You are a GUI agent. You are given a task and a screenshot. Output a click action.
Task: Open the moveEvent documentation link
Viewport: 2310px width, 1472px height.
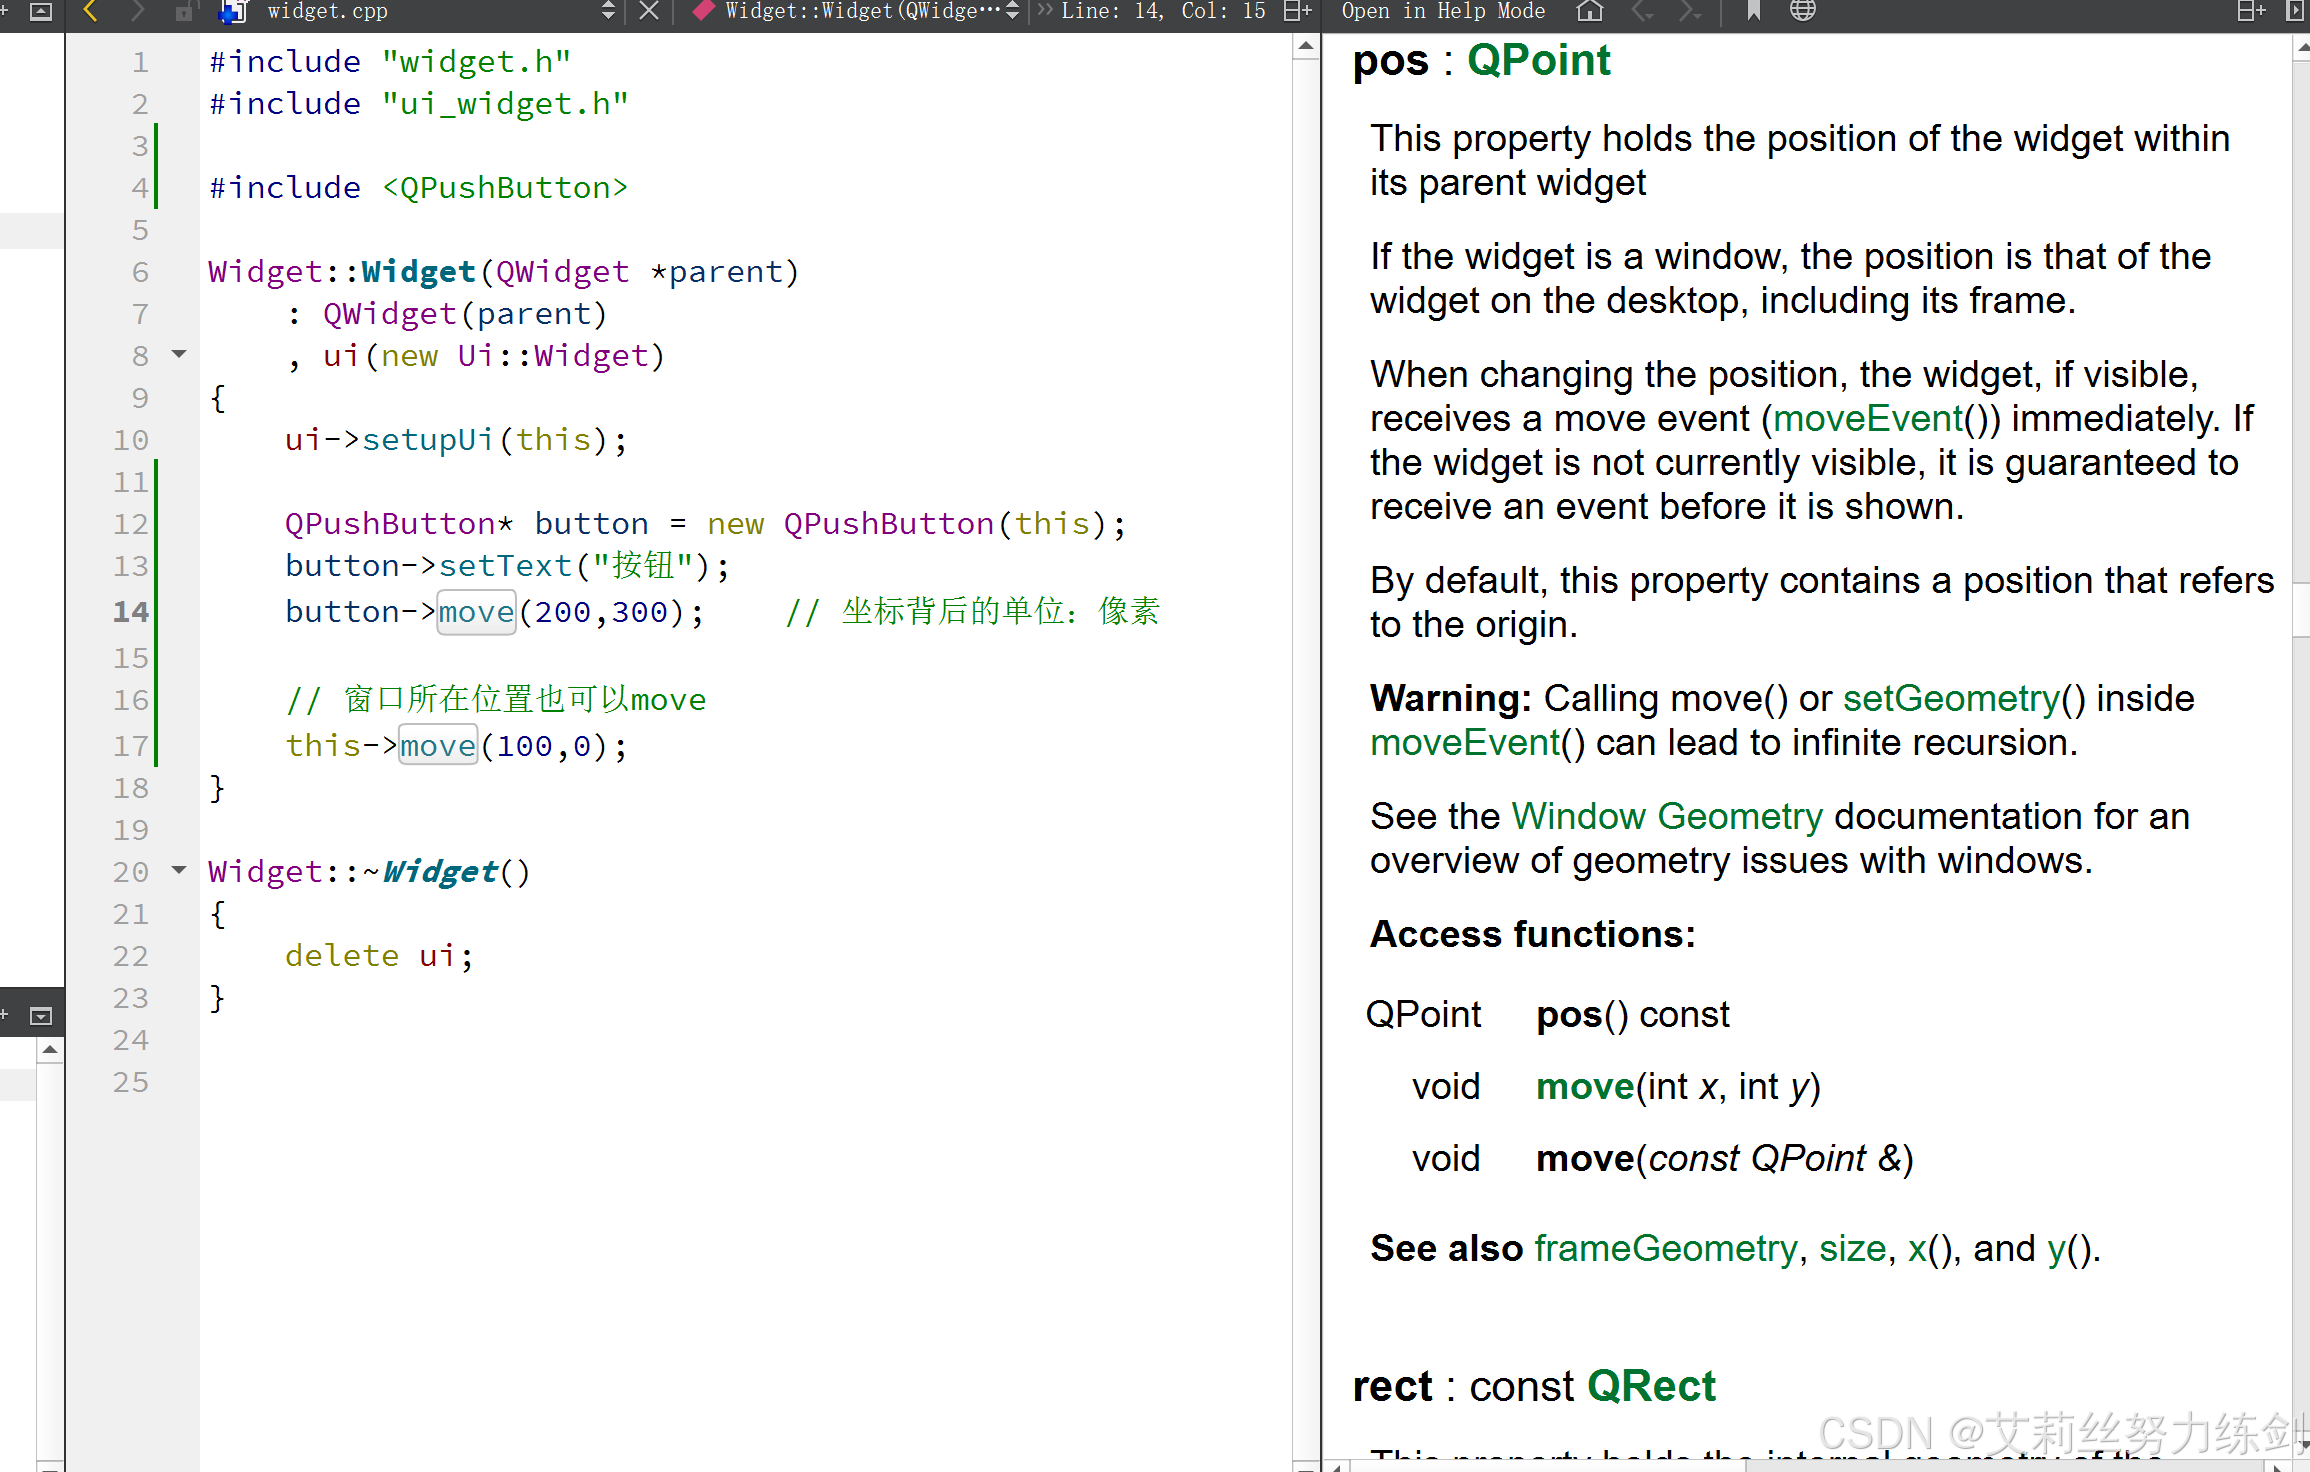(1867, 418)
